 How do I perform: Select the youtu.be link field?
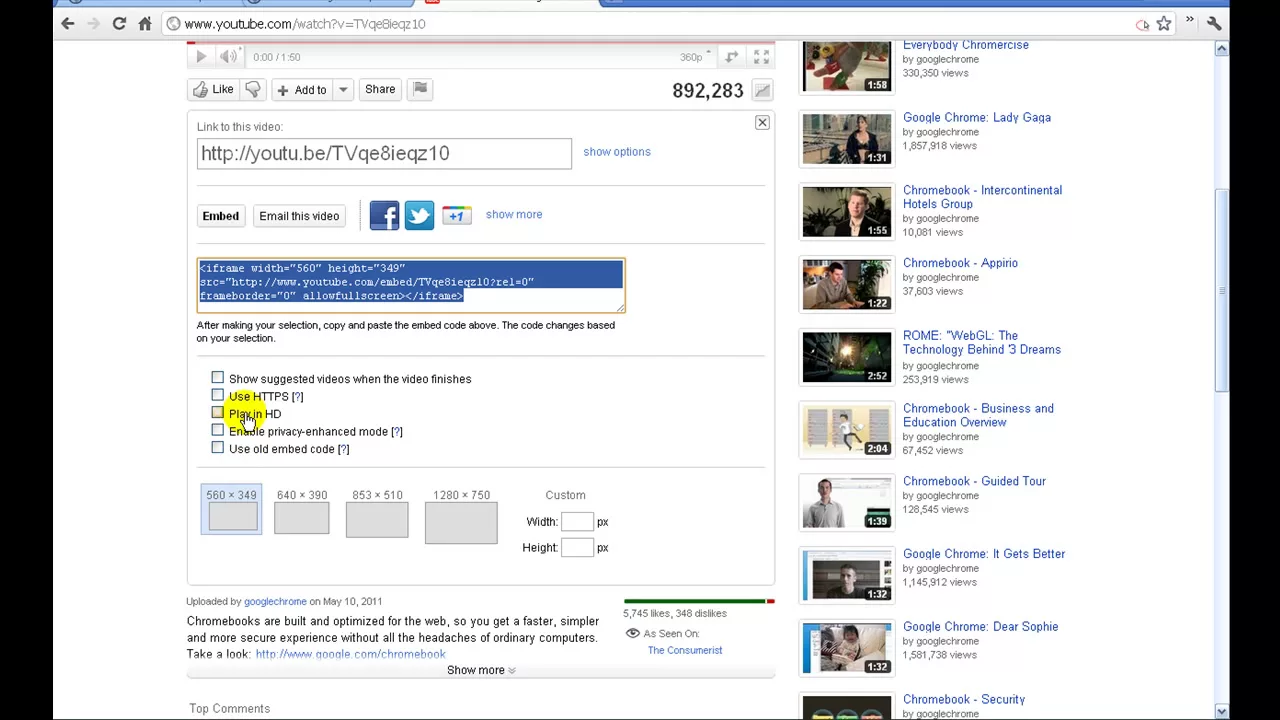[384, 153]
